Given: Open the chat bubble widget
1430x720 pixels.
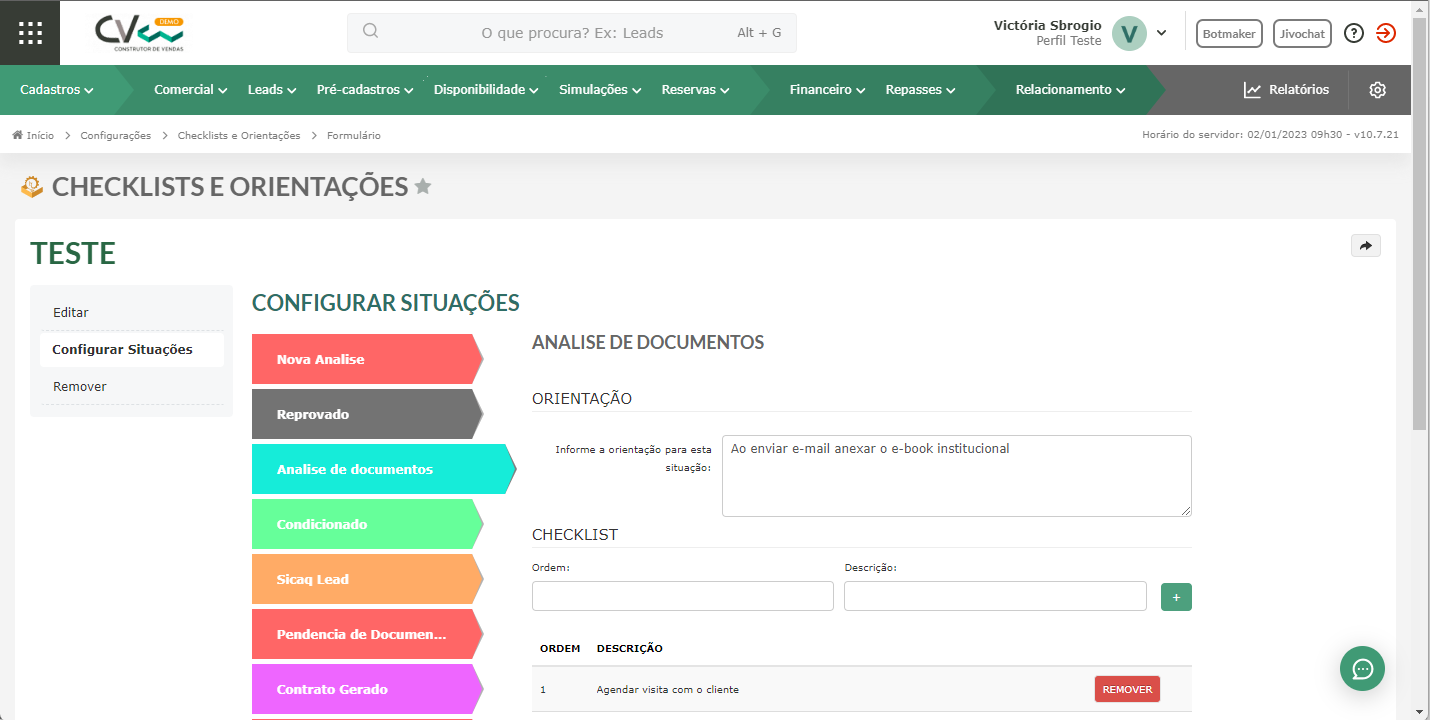Looking at the screenshot, I should pyautogui.click(x=1362, y=669).
